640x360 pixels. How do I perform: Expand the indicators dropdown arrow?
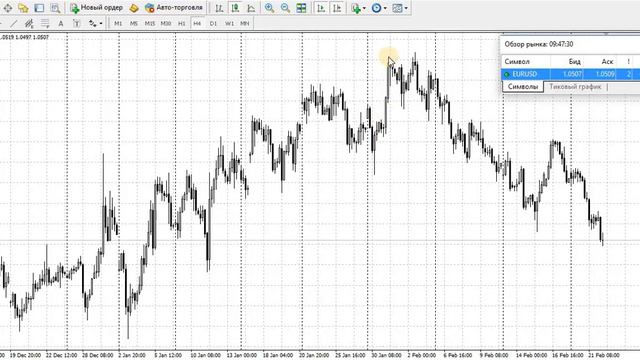pos(364,8)
